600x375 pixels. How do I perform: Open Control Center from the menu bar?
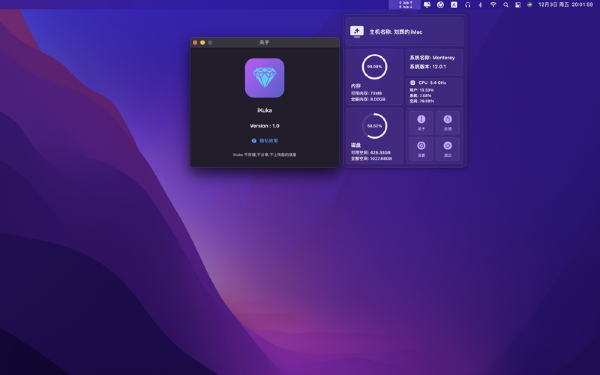point(518,5)
